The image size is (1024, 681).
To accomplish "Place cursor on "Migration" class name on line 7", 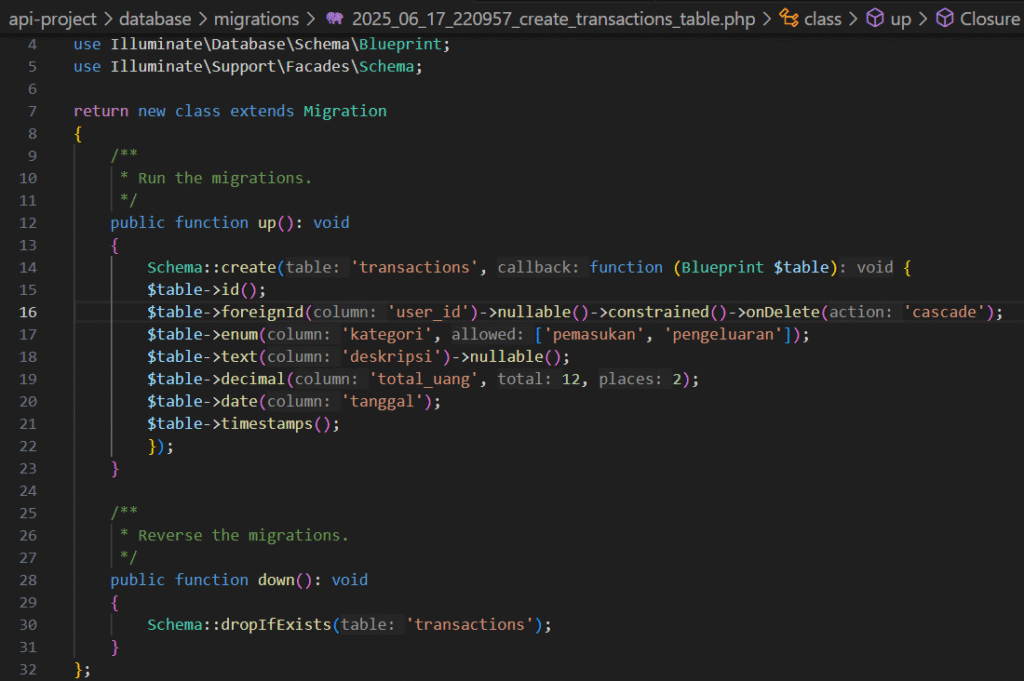I will (345, 111).
